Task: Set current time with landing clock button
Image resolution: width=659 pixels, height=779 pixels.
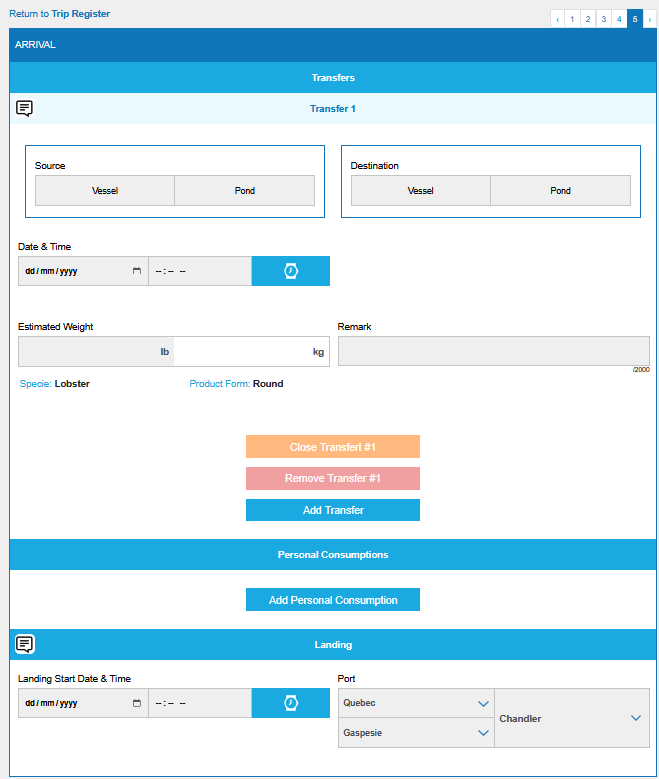Action: click(290, 703)
